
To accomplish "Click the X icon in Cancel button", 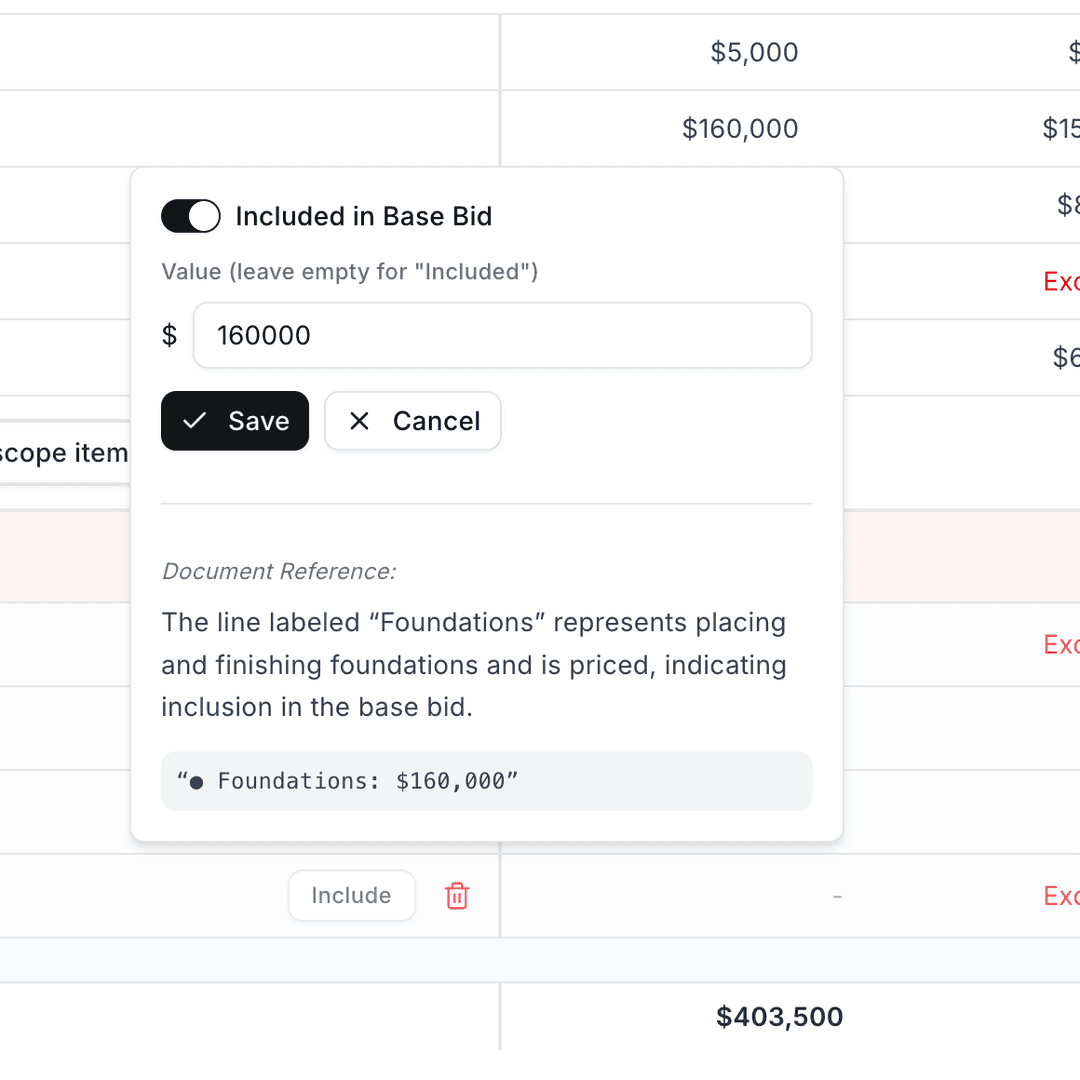I will coord(359,421).
